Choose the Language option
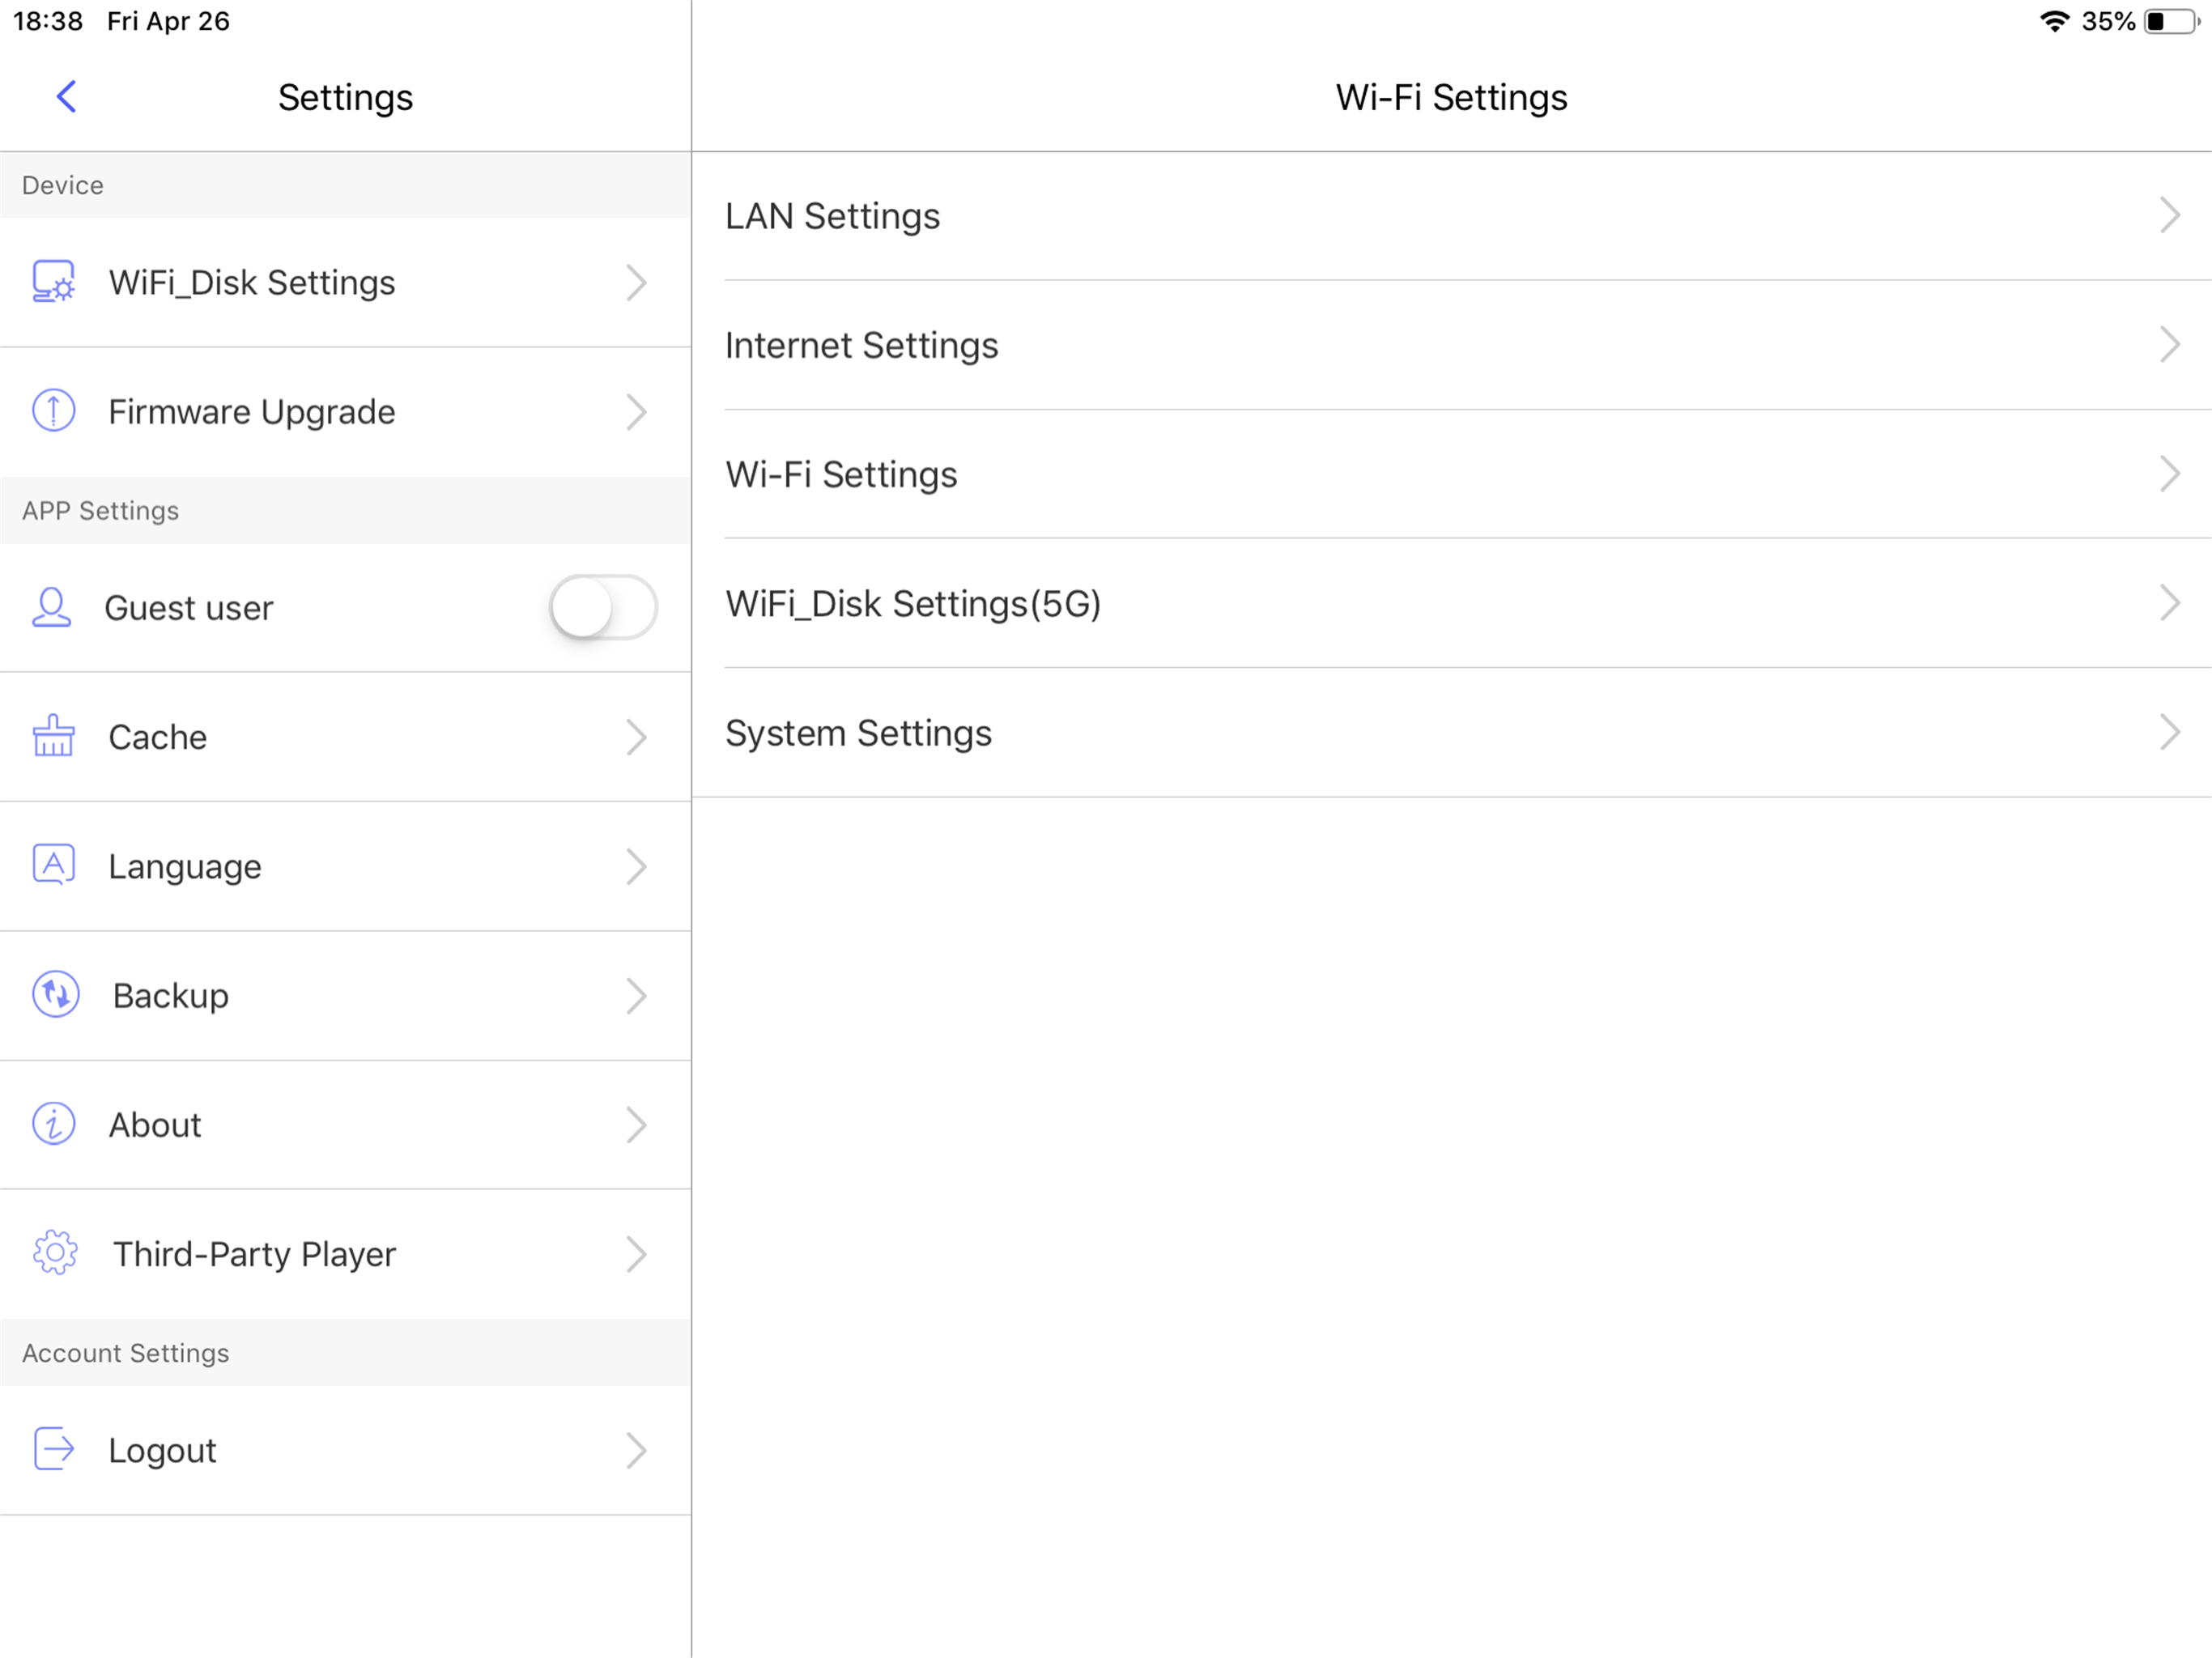The width and height of the screenshot is (2212, 1658). pos(345,867)
